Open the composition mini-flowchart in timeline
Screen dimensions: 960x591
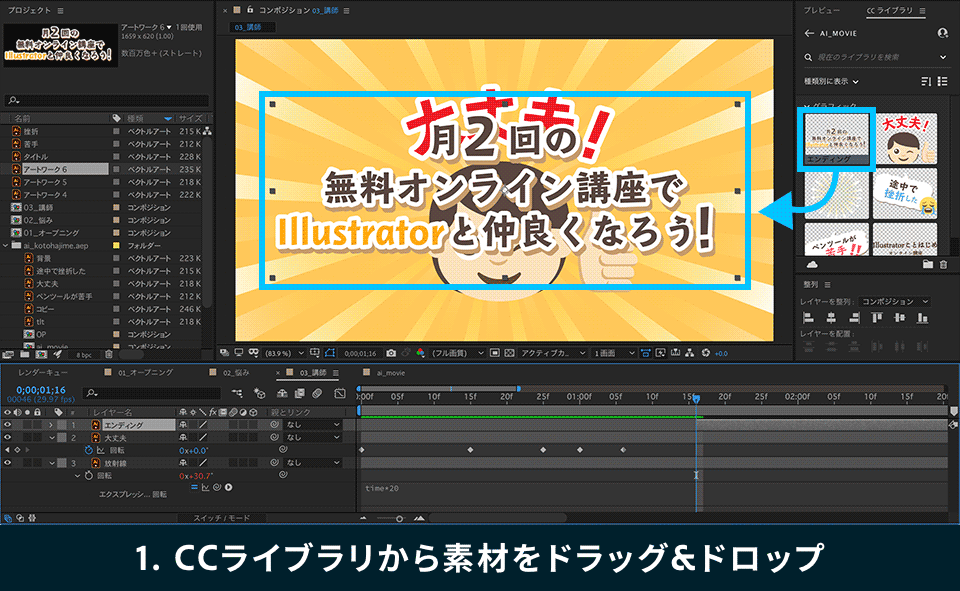(237, 393)
